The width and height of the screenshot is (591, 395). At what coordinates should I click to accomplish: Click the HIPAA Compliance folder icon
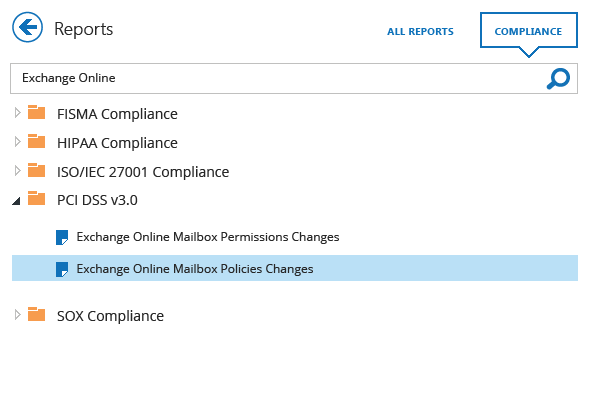coord(37,141)
